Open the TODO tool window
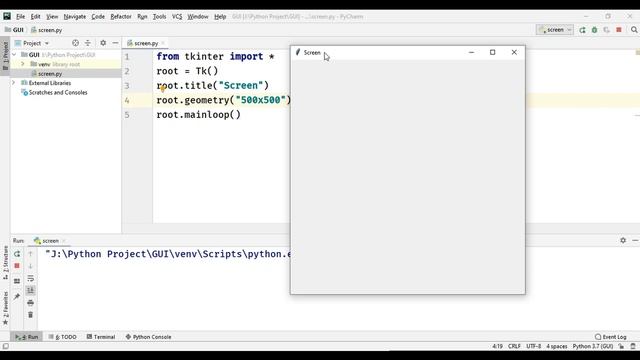The image size is (640, 360). point(62,337)
